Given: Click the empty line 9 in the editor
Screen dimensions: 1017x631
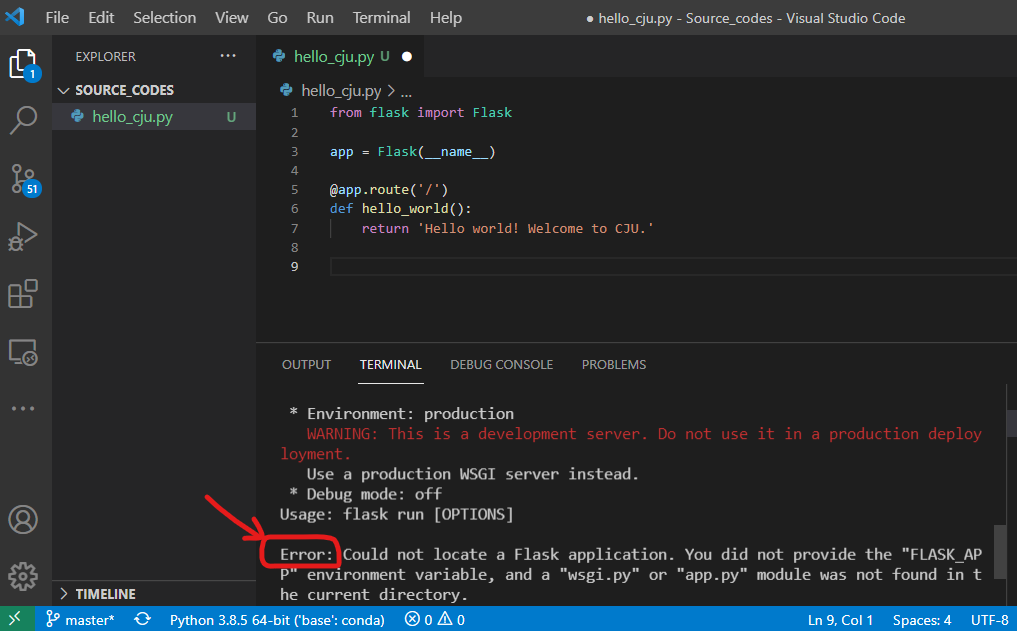Looking at the screenshot, I should (x=673, y=267).
